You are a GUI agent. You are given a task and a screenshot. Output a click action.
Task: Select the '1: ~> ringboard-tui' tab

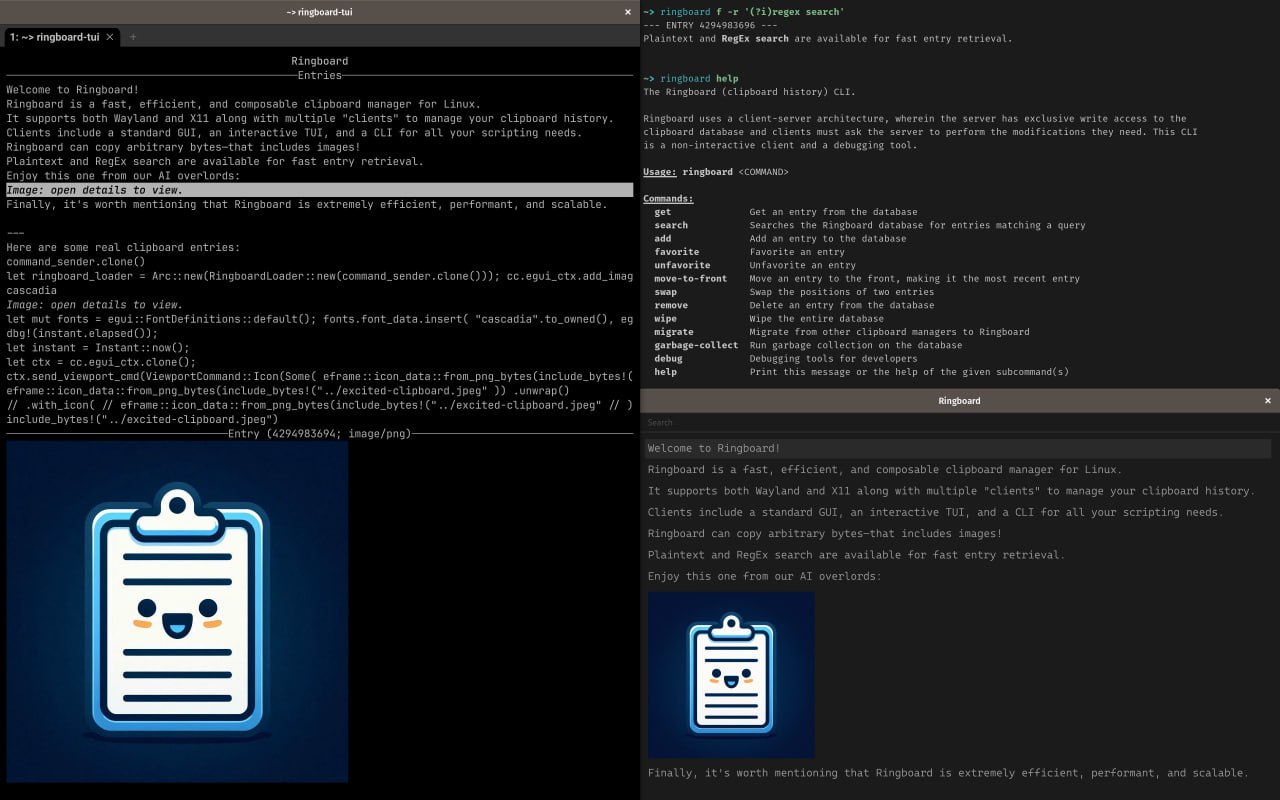(x=55, y=37)
